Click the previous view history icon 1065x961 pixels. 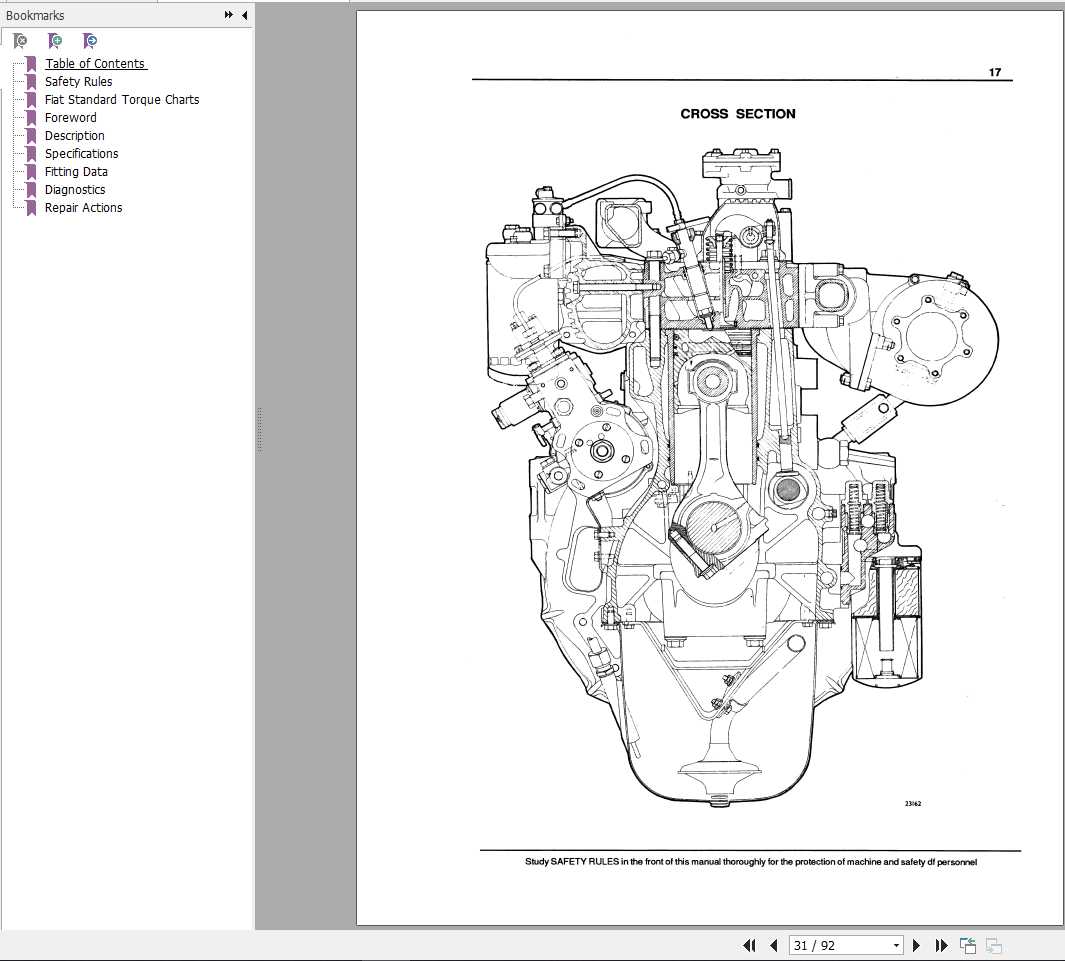point(967,944)
